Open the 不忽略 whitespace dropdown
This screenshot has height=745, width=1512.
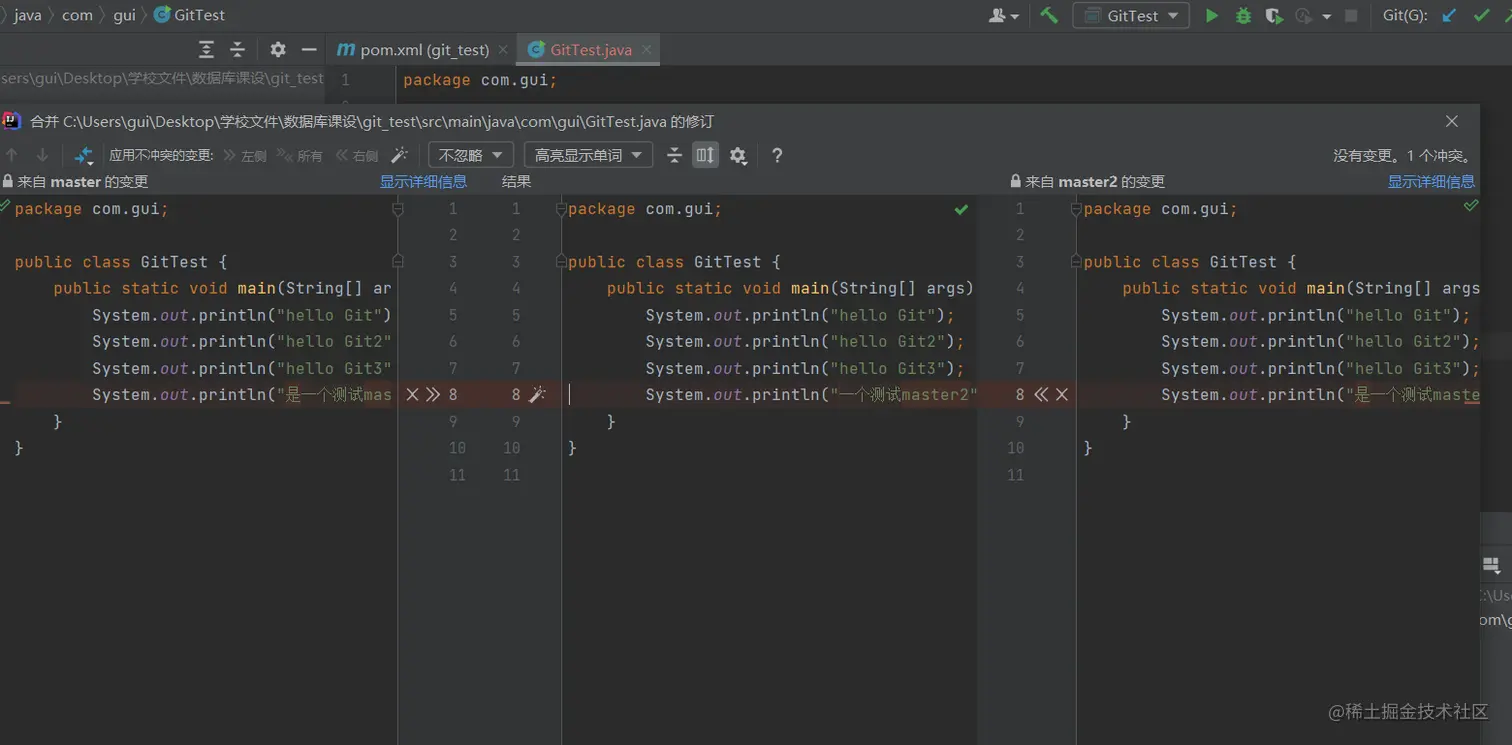tap(471, 155)
